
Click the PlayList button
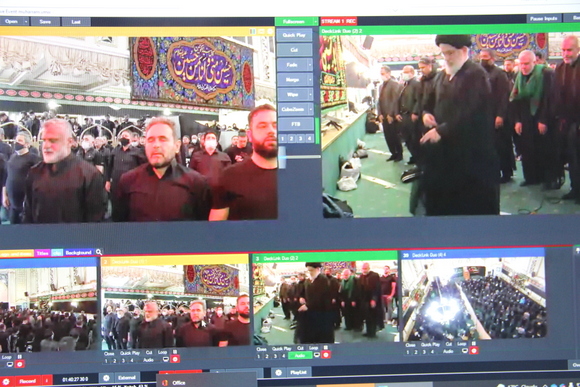click(298, 373)
